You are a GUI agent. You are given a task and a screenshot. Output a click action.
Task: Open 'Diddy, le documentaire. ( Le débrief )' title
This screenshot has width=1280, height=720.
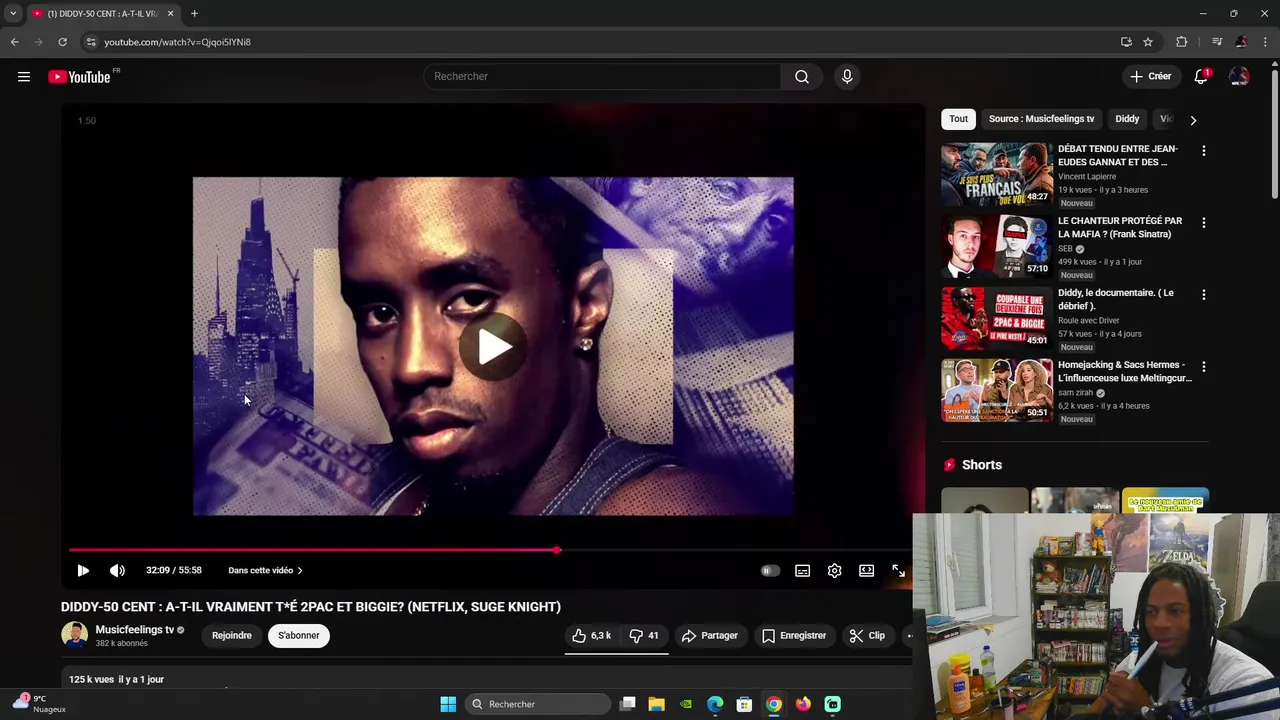click(x=1116, y=299)
